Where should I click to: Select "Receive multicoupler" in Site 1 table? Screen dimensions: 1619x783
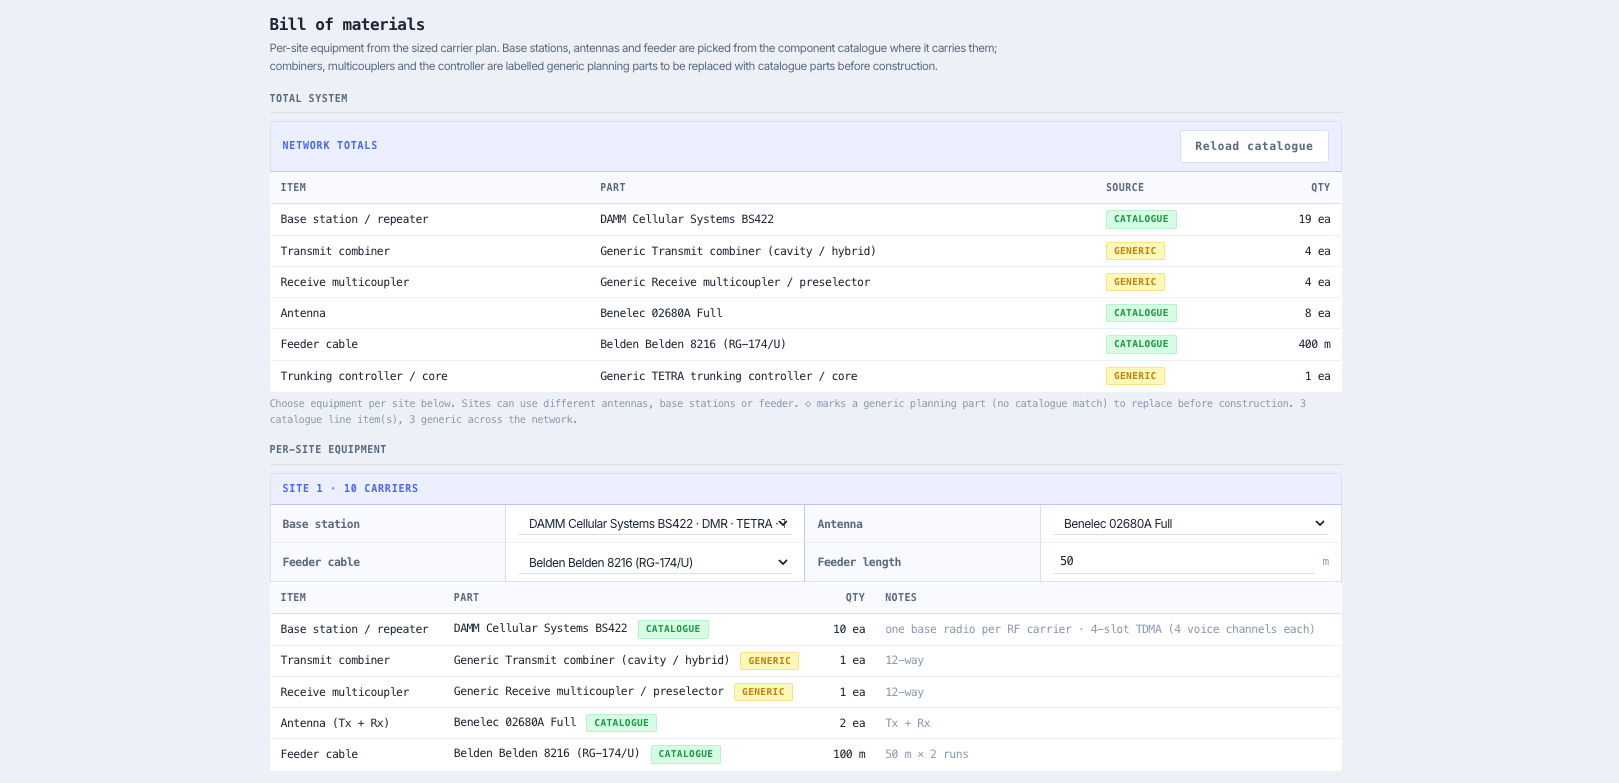[345, 692]
